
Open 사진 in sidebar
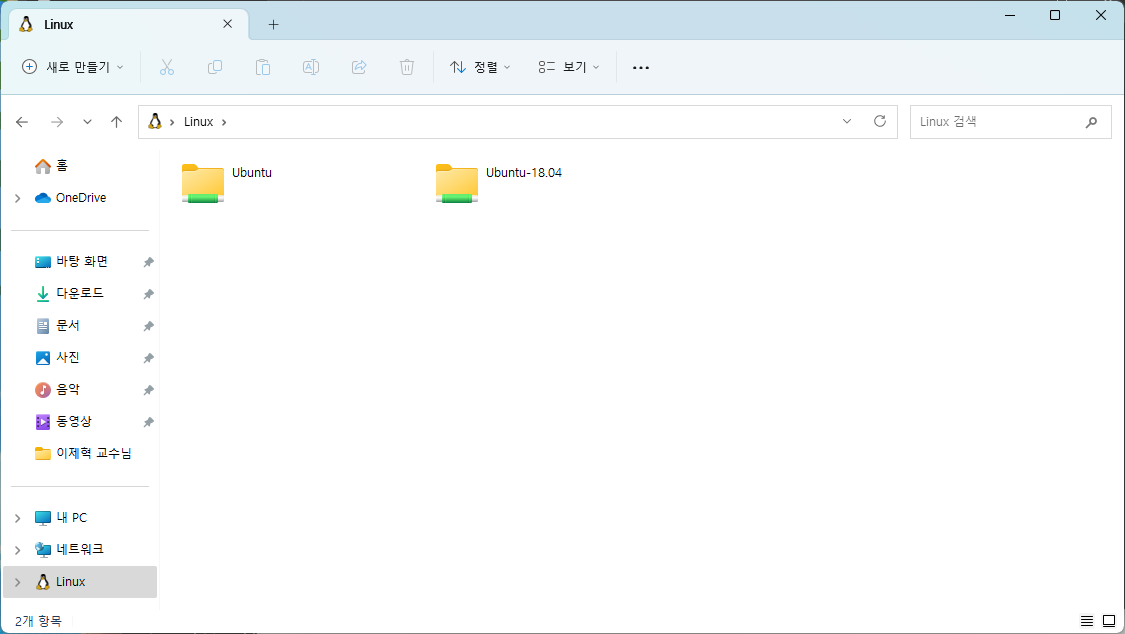57,357
